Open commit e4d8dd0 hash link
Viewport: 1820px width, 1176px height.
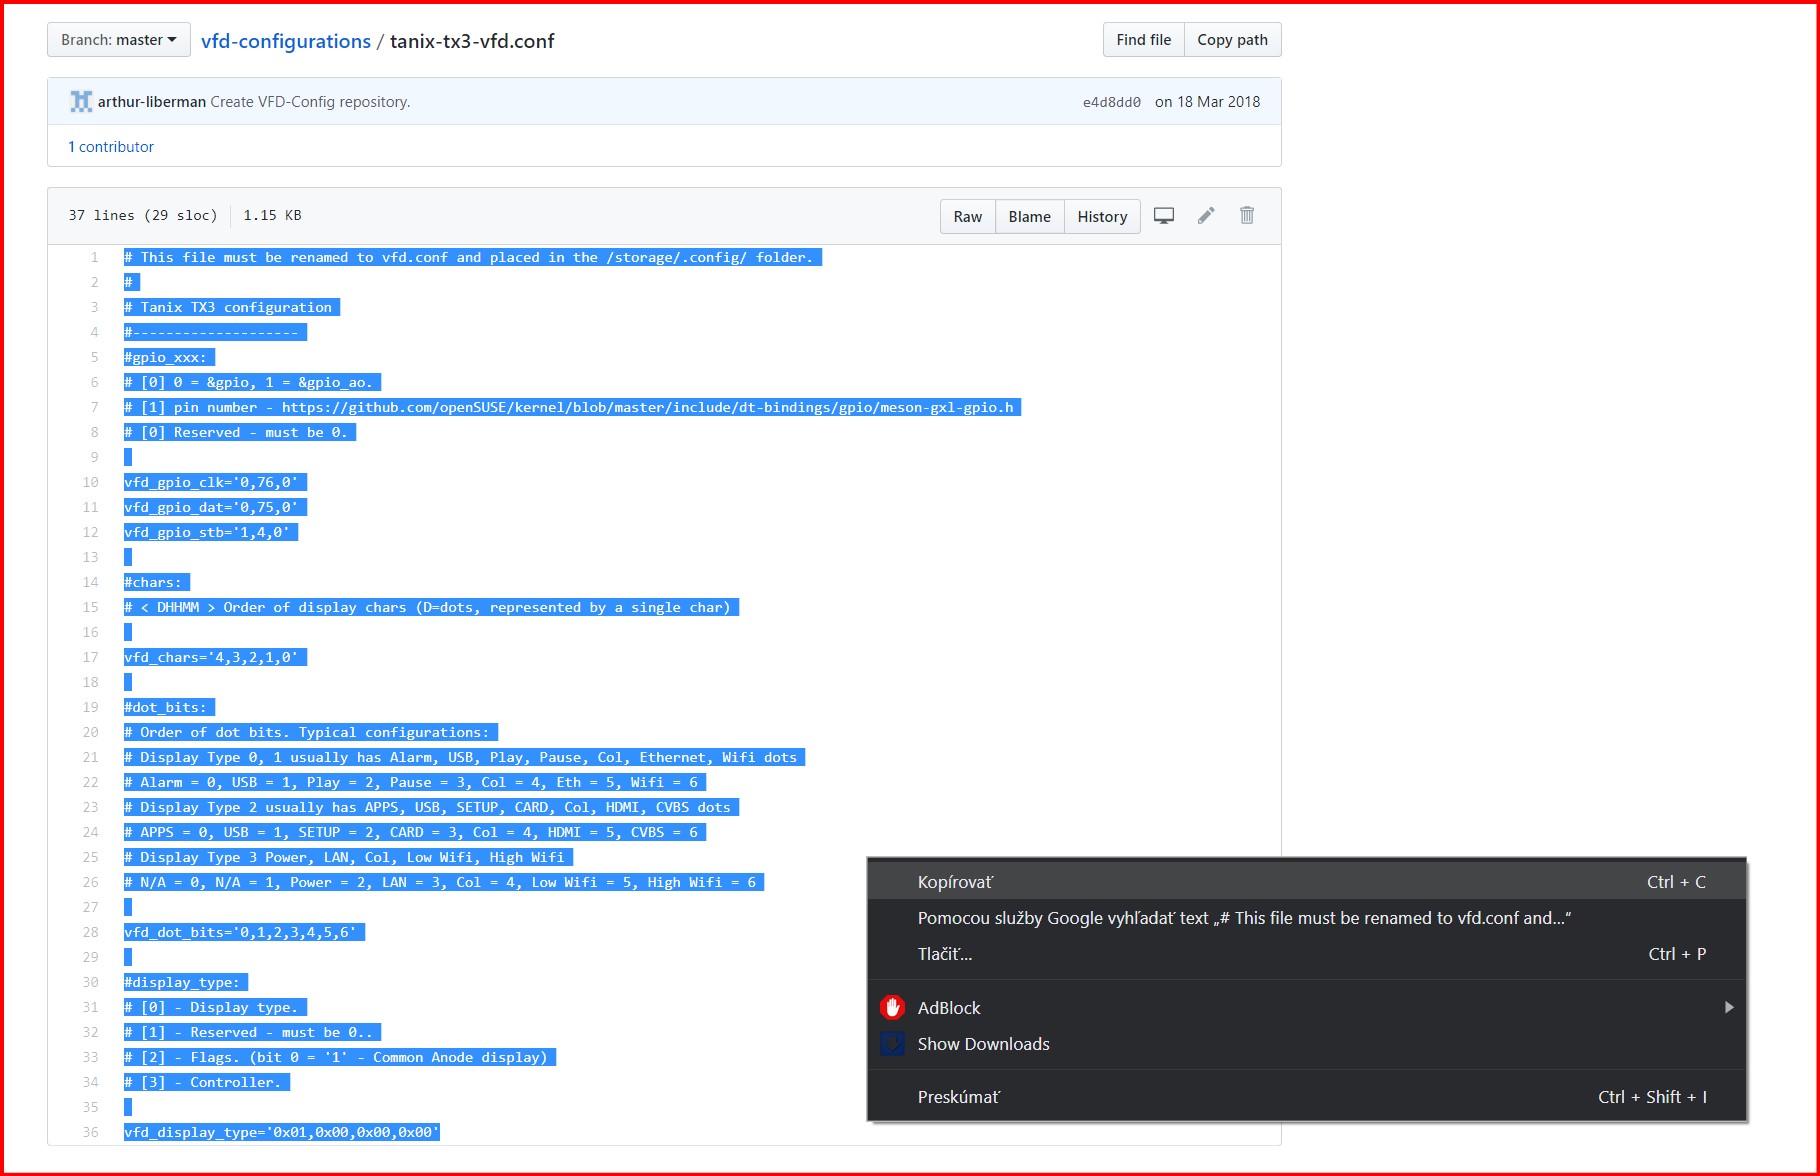point(1111,102)
